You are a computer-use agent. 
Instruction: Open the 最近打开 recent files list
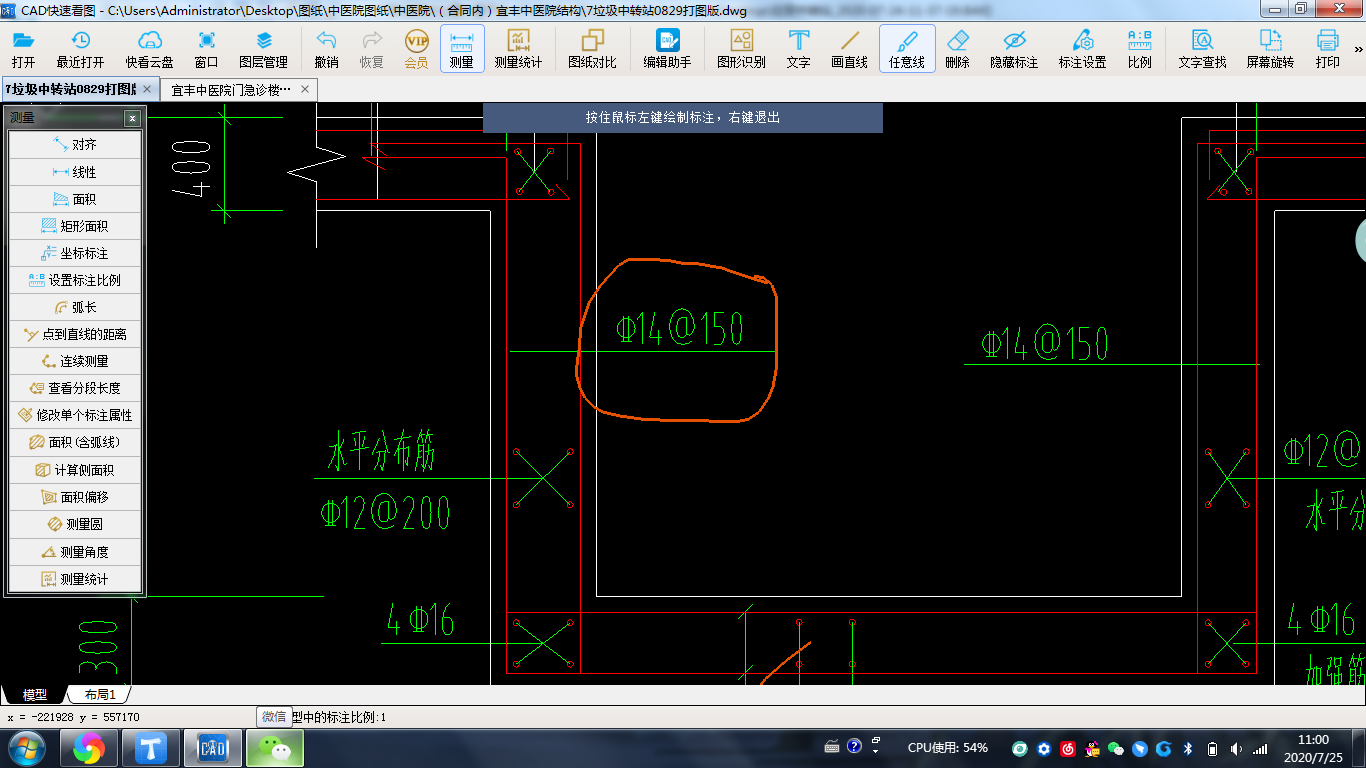pos(80,49)
